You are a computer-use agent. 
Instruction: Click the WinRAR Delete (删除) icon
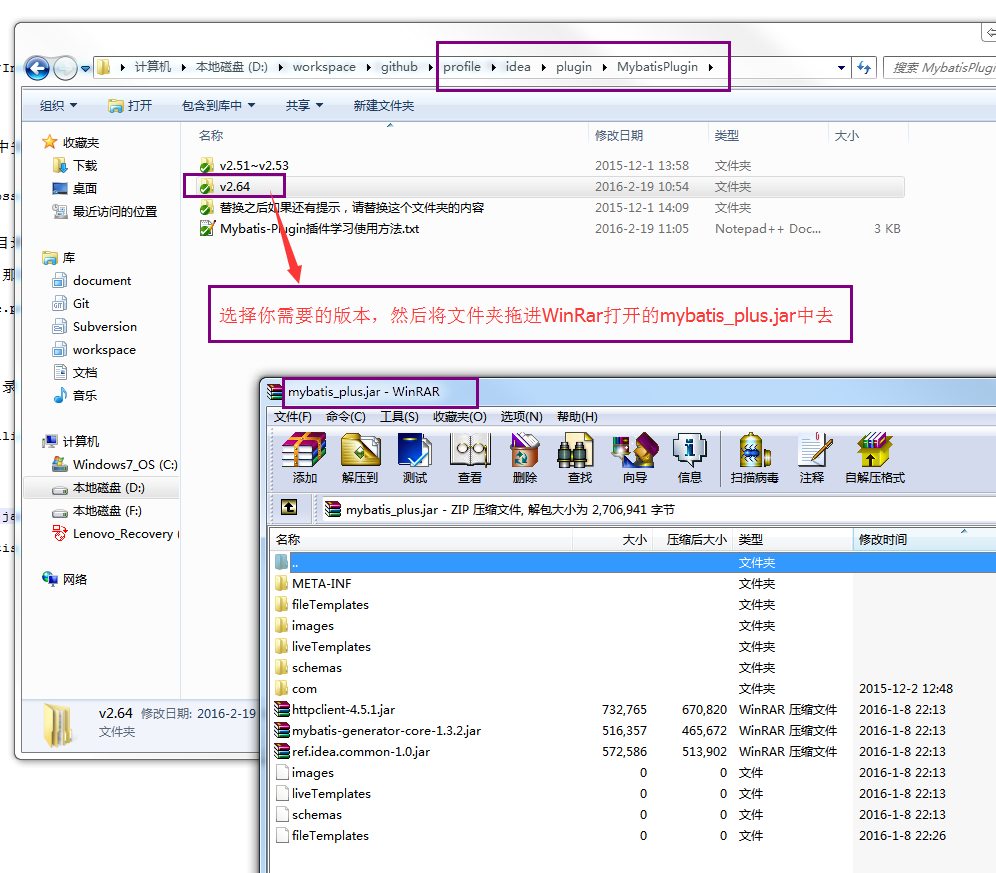(x=525, y=458)
